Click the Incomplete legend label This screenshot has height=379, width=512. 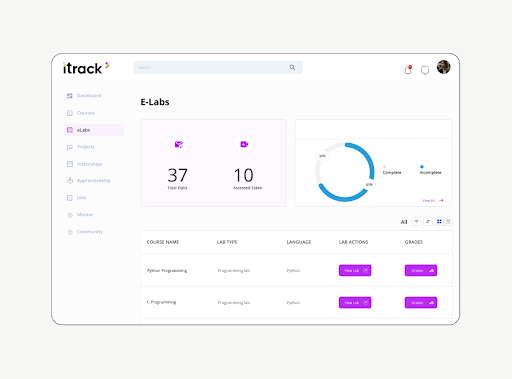(x=430, y=173)
